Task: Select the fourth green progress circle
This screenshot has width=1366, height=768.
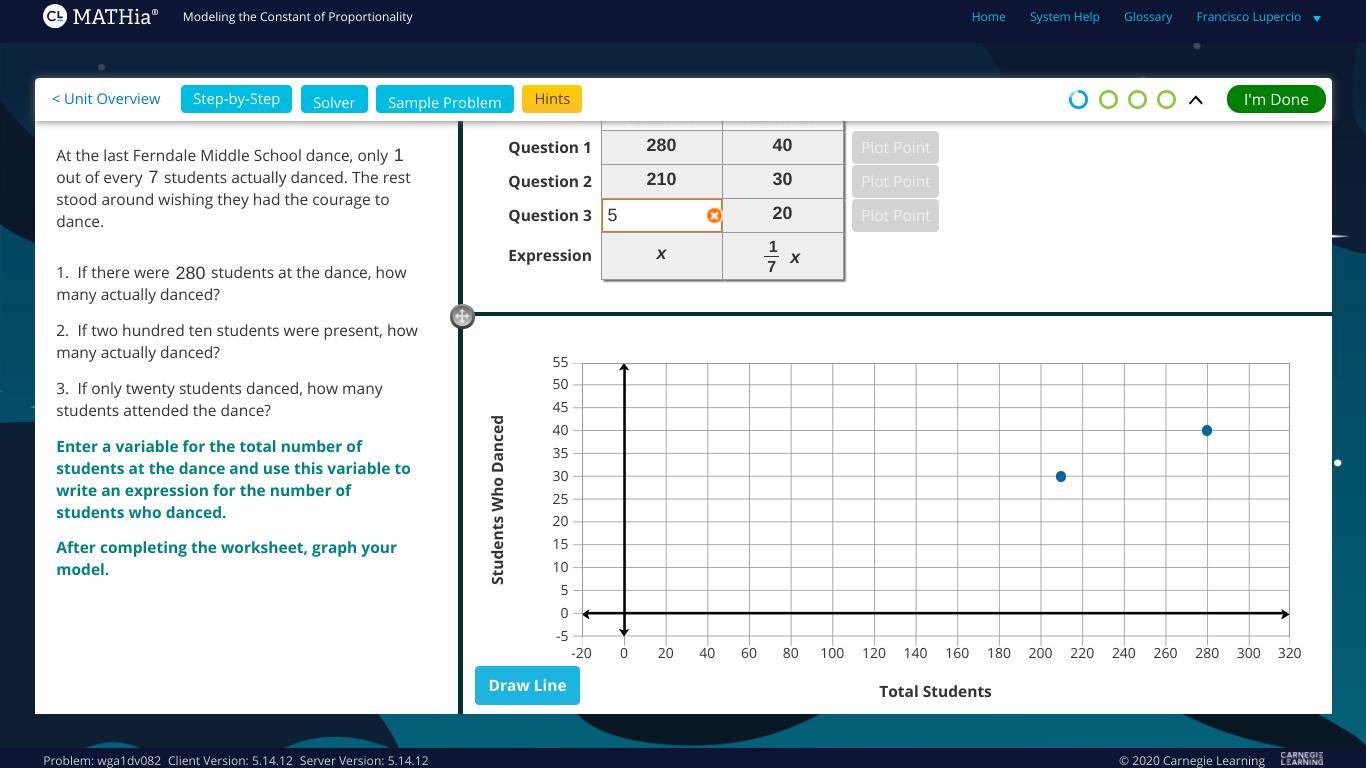Action: click(1166, 99)
